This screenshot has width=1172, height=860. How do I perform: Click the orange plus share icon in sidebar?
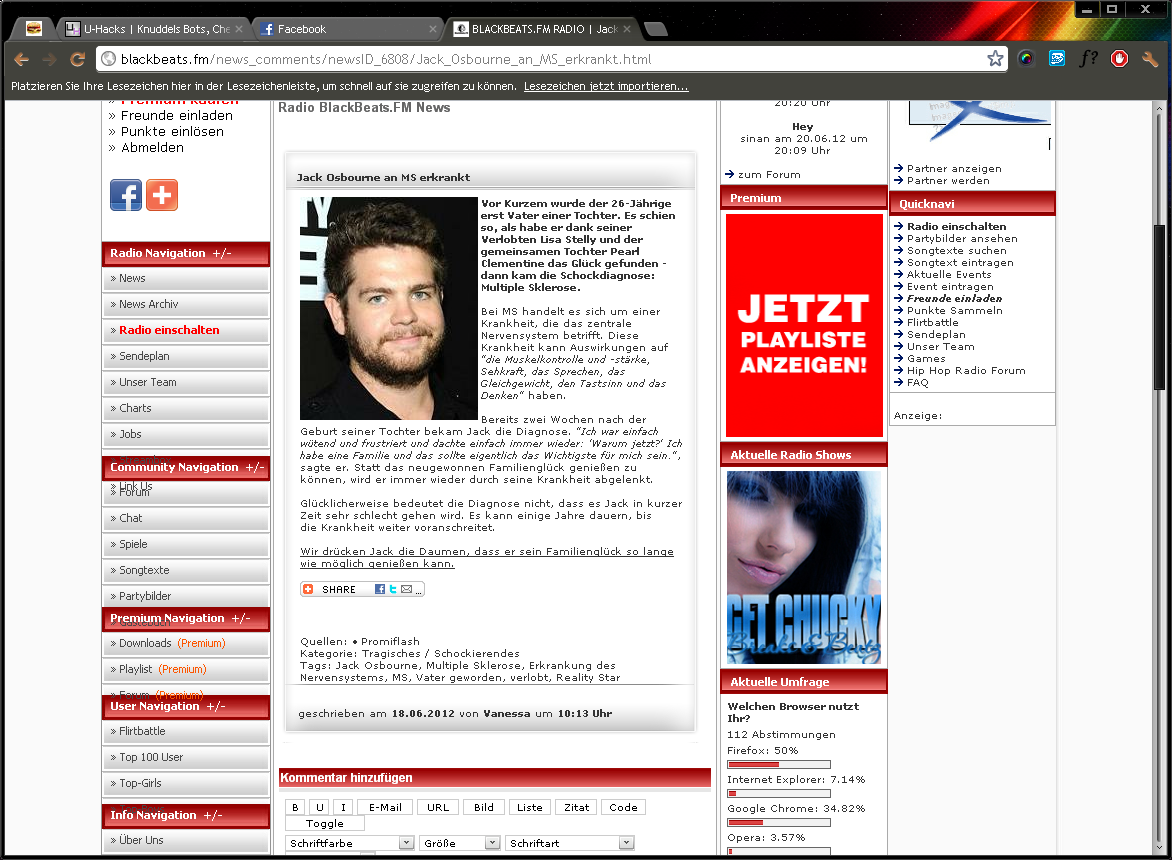(161, 195)
